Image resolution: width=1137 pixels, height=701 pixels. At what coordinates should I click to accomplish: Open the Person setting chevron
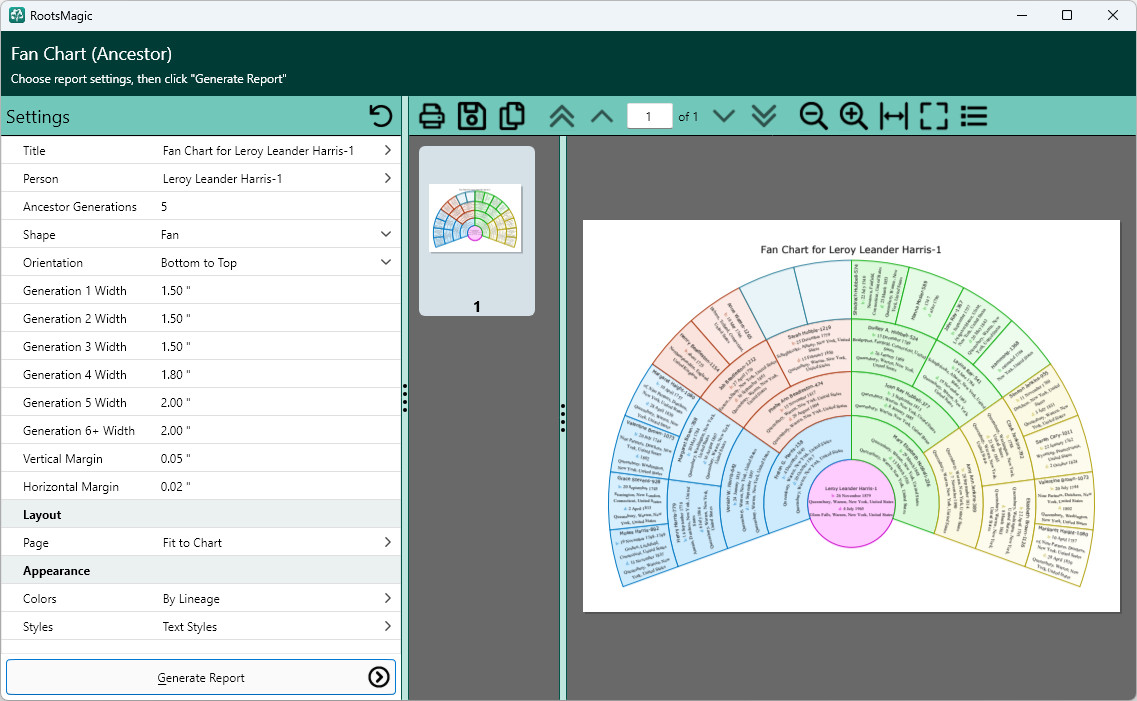point(387,178)
